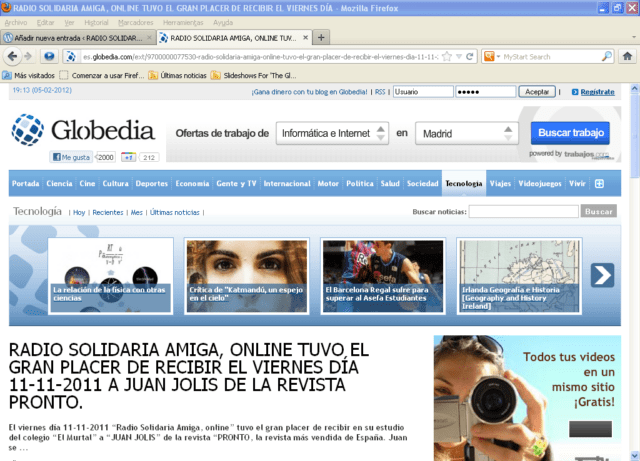The image size is (640, 461).
Task: Select the Deportes category tab
Action: pos(152,184)
